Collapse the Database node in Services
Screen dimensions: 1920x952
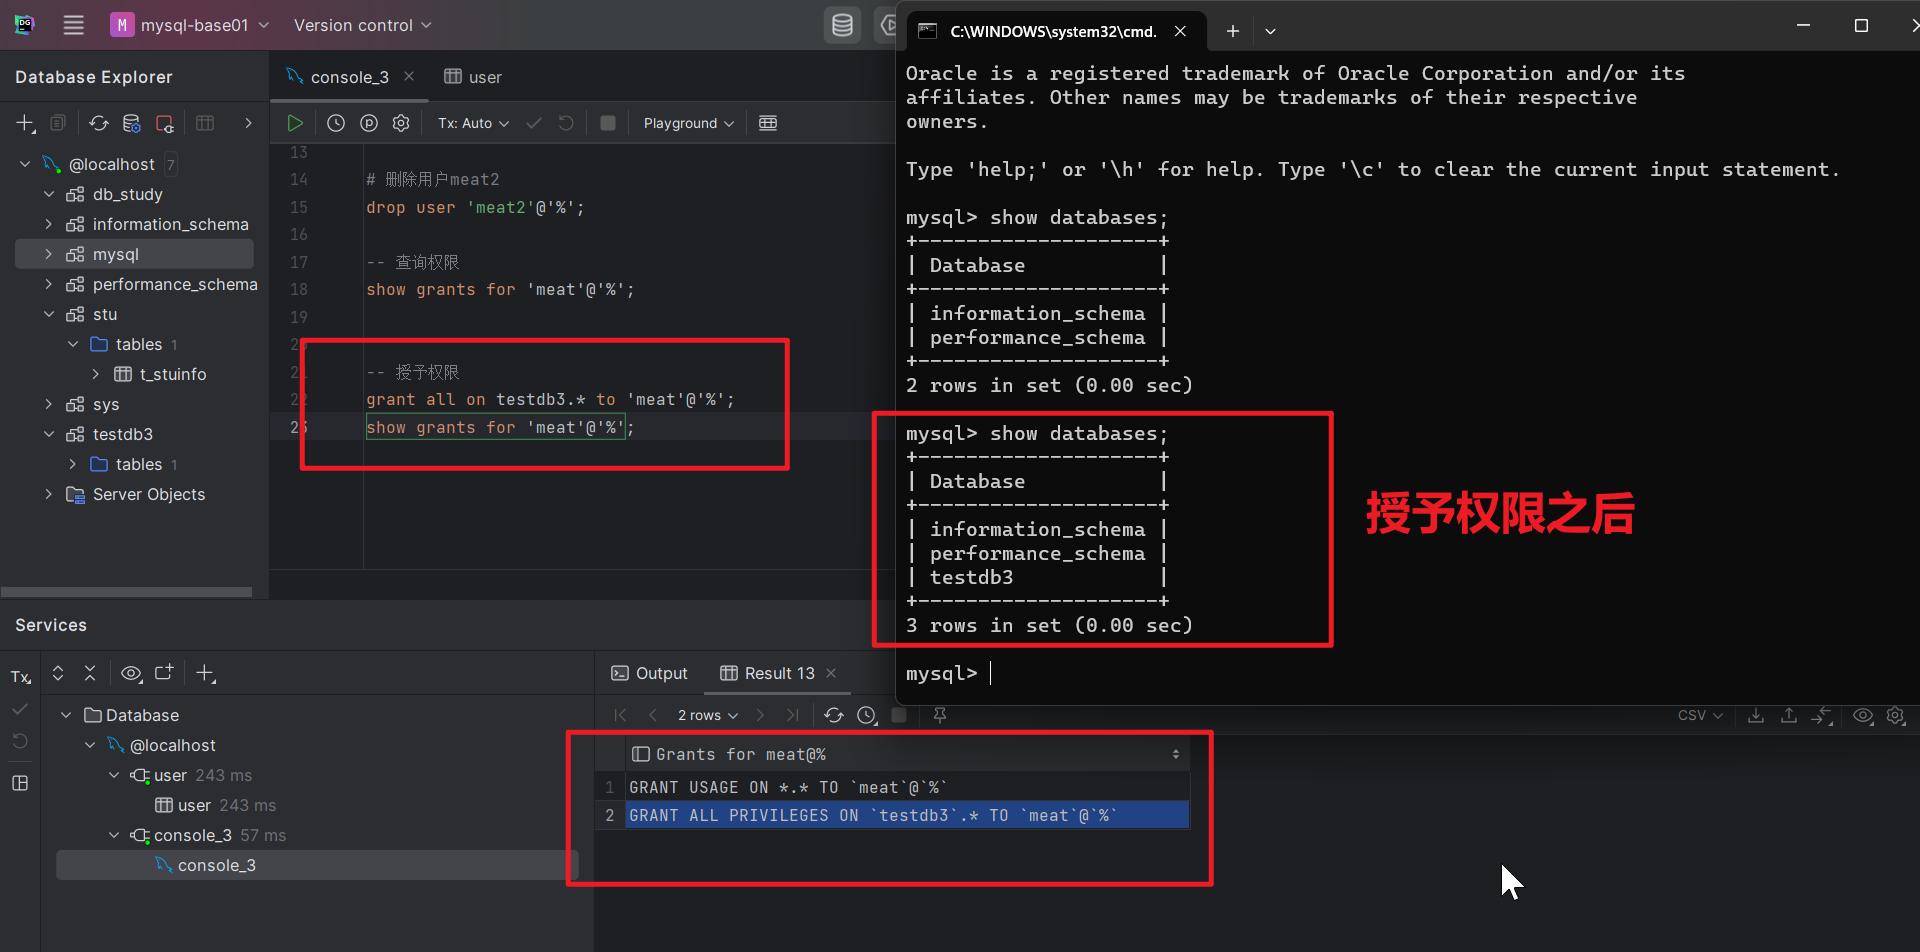(x=66, y=715)
